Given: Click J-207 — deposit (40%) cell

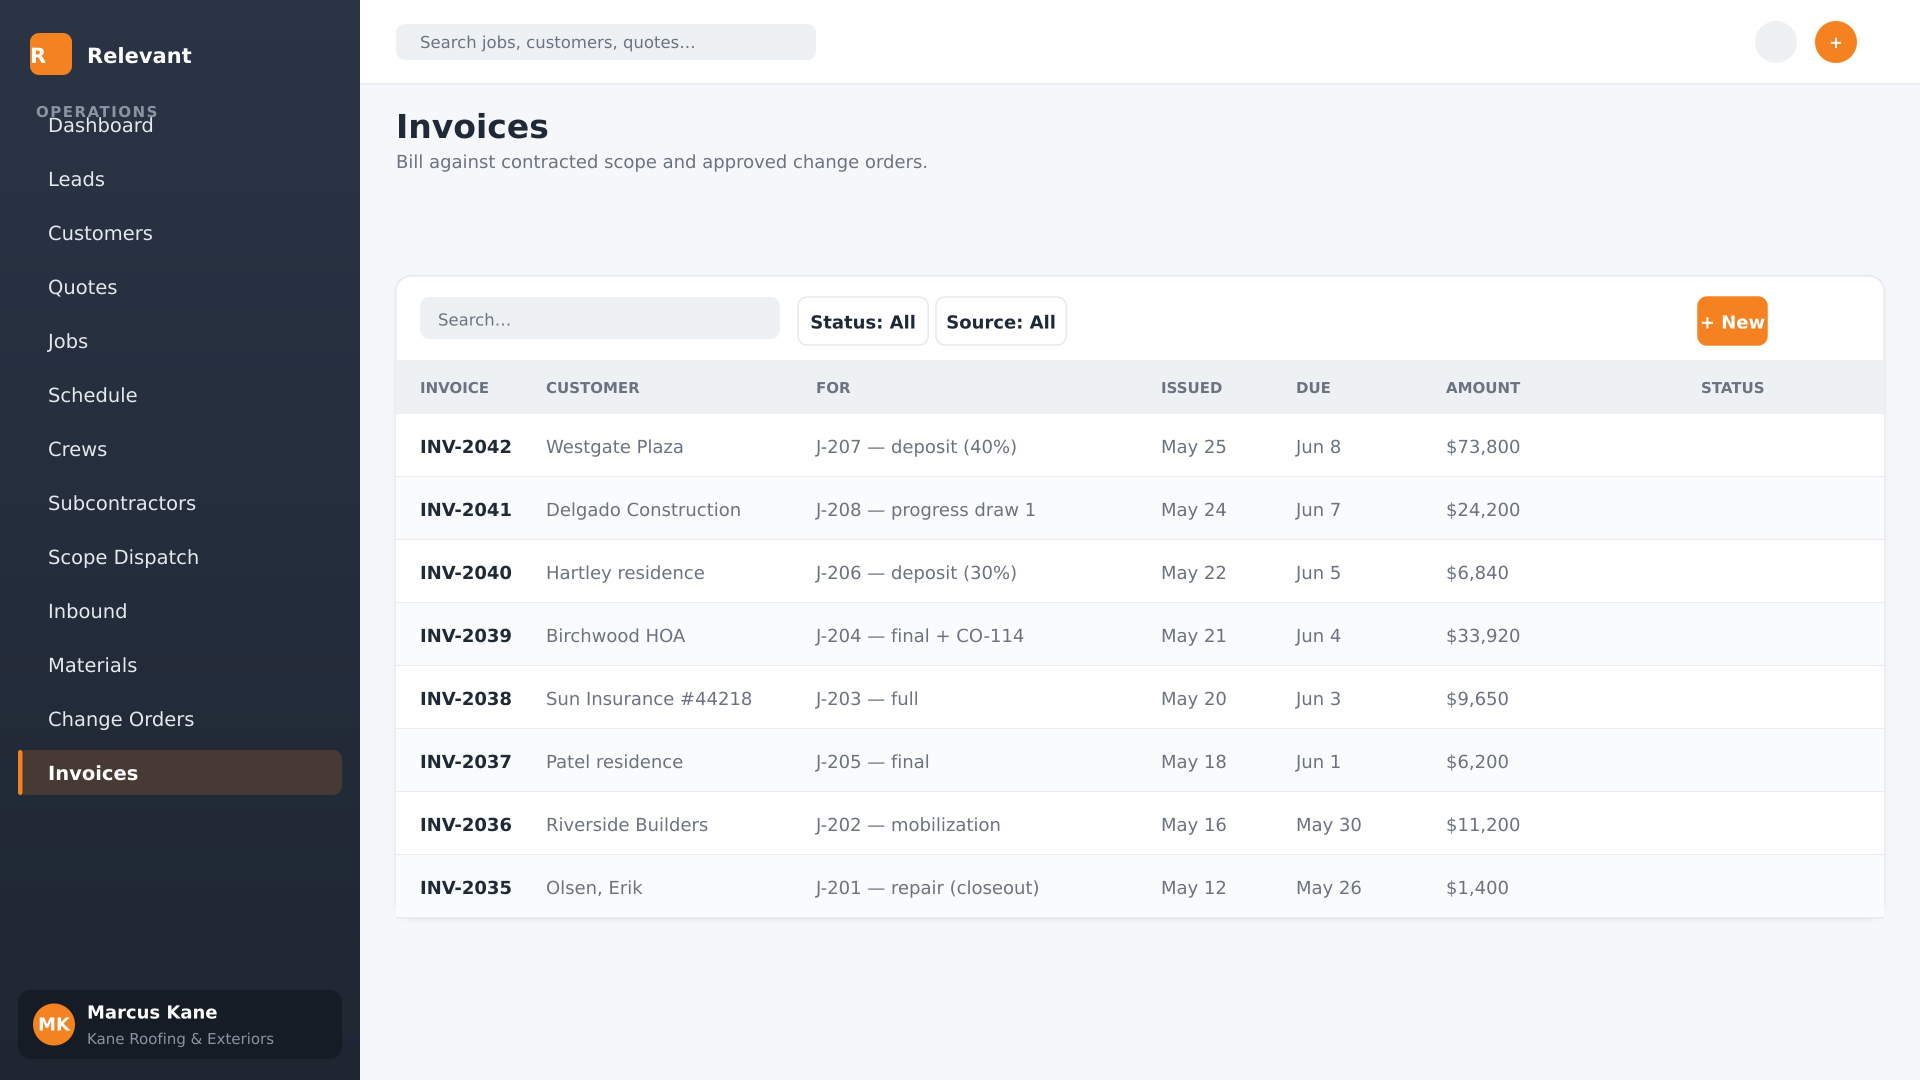Looking at the screenshot, I should coord(916,447).
